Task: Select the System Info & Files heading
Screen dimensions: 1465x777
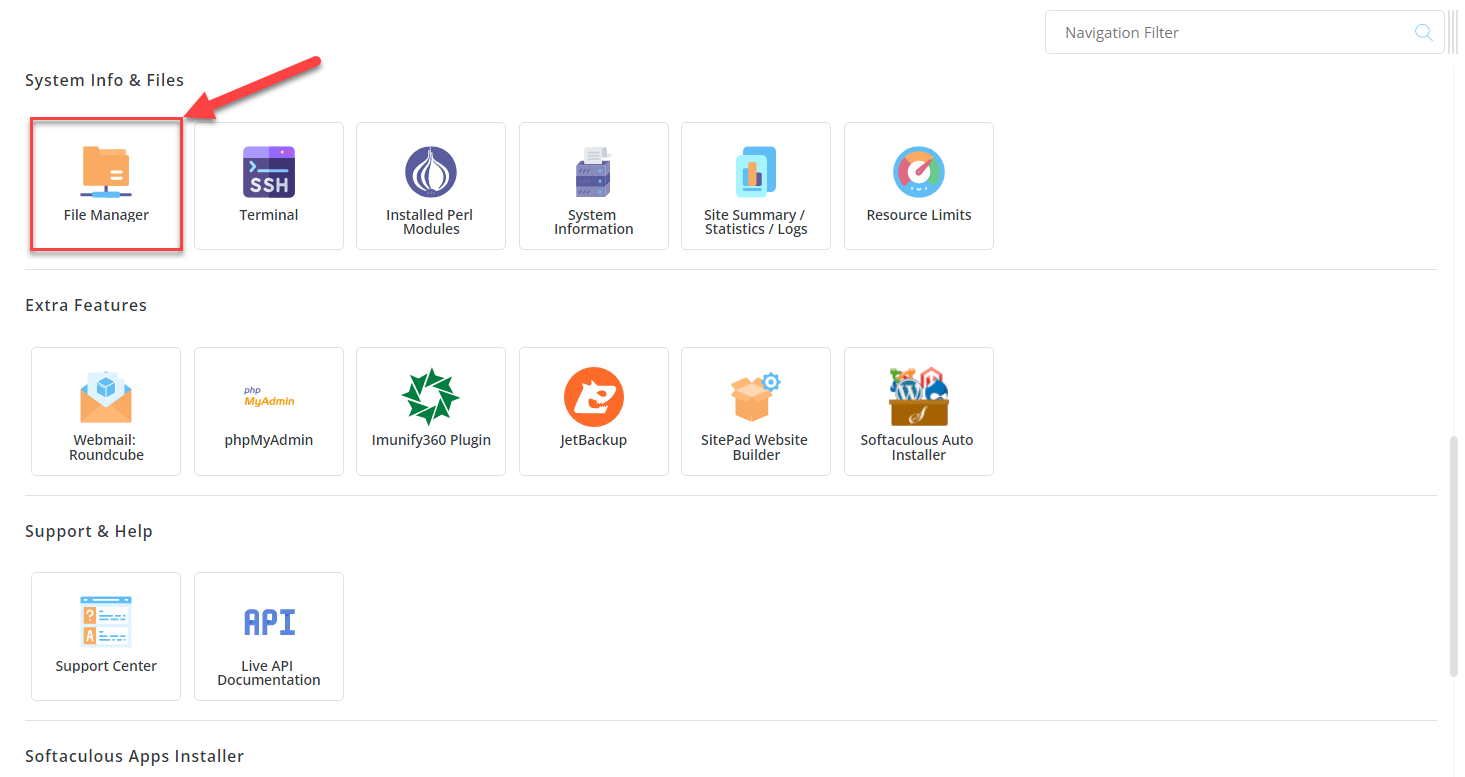Action: click(104, 80)
